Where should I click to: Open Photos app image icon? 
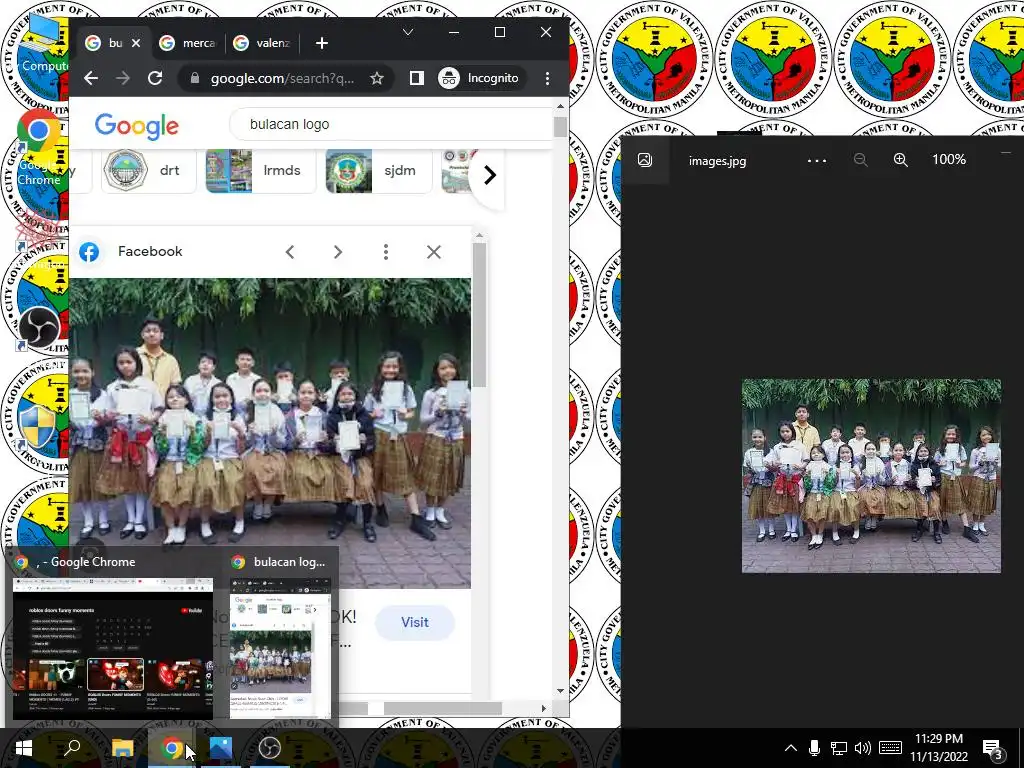tap(645, 160)
